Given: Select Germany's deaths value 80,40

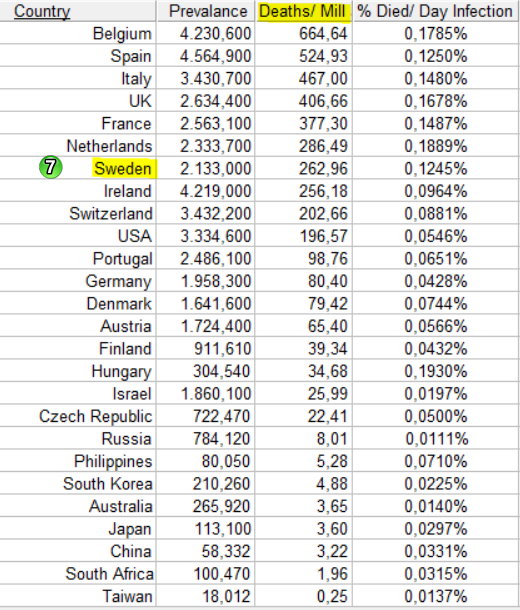Looking at the screenshot, I should (327, 281).
